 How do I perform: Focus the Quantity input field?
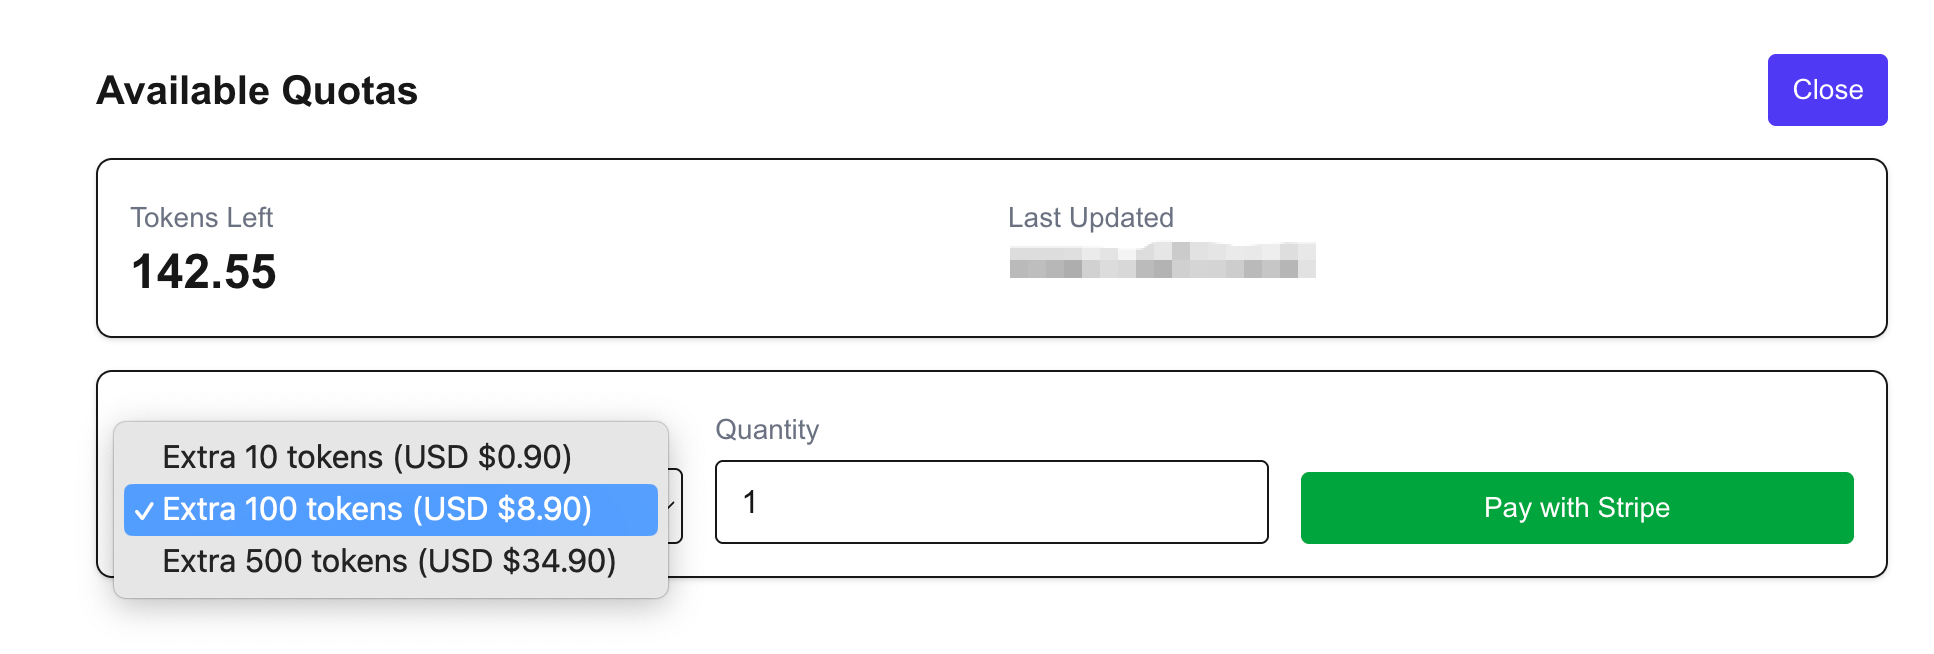pos(1000,502)
